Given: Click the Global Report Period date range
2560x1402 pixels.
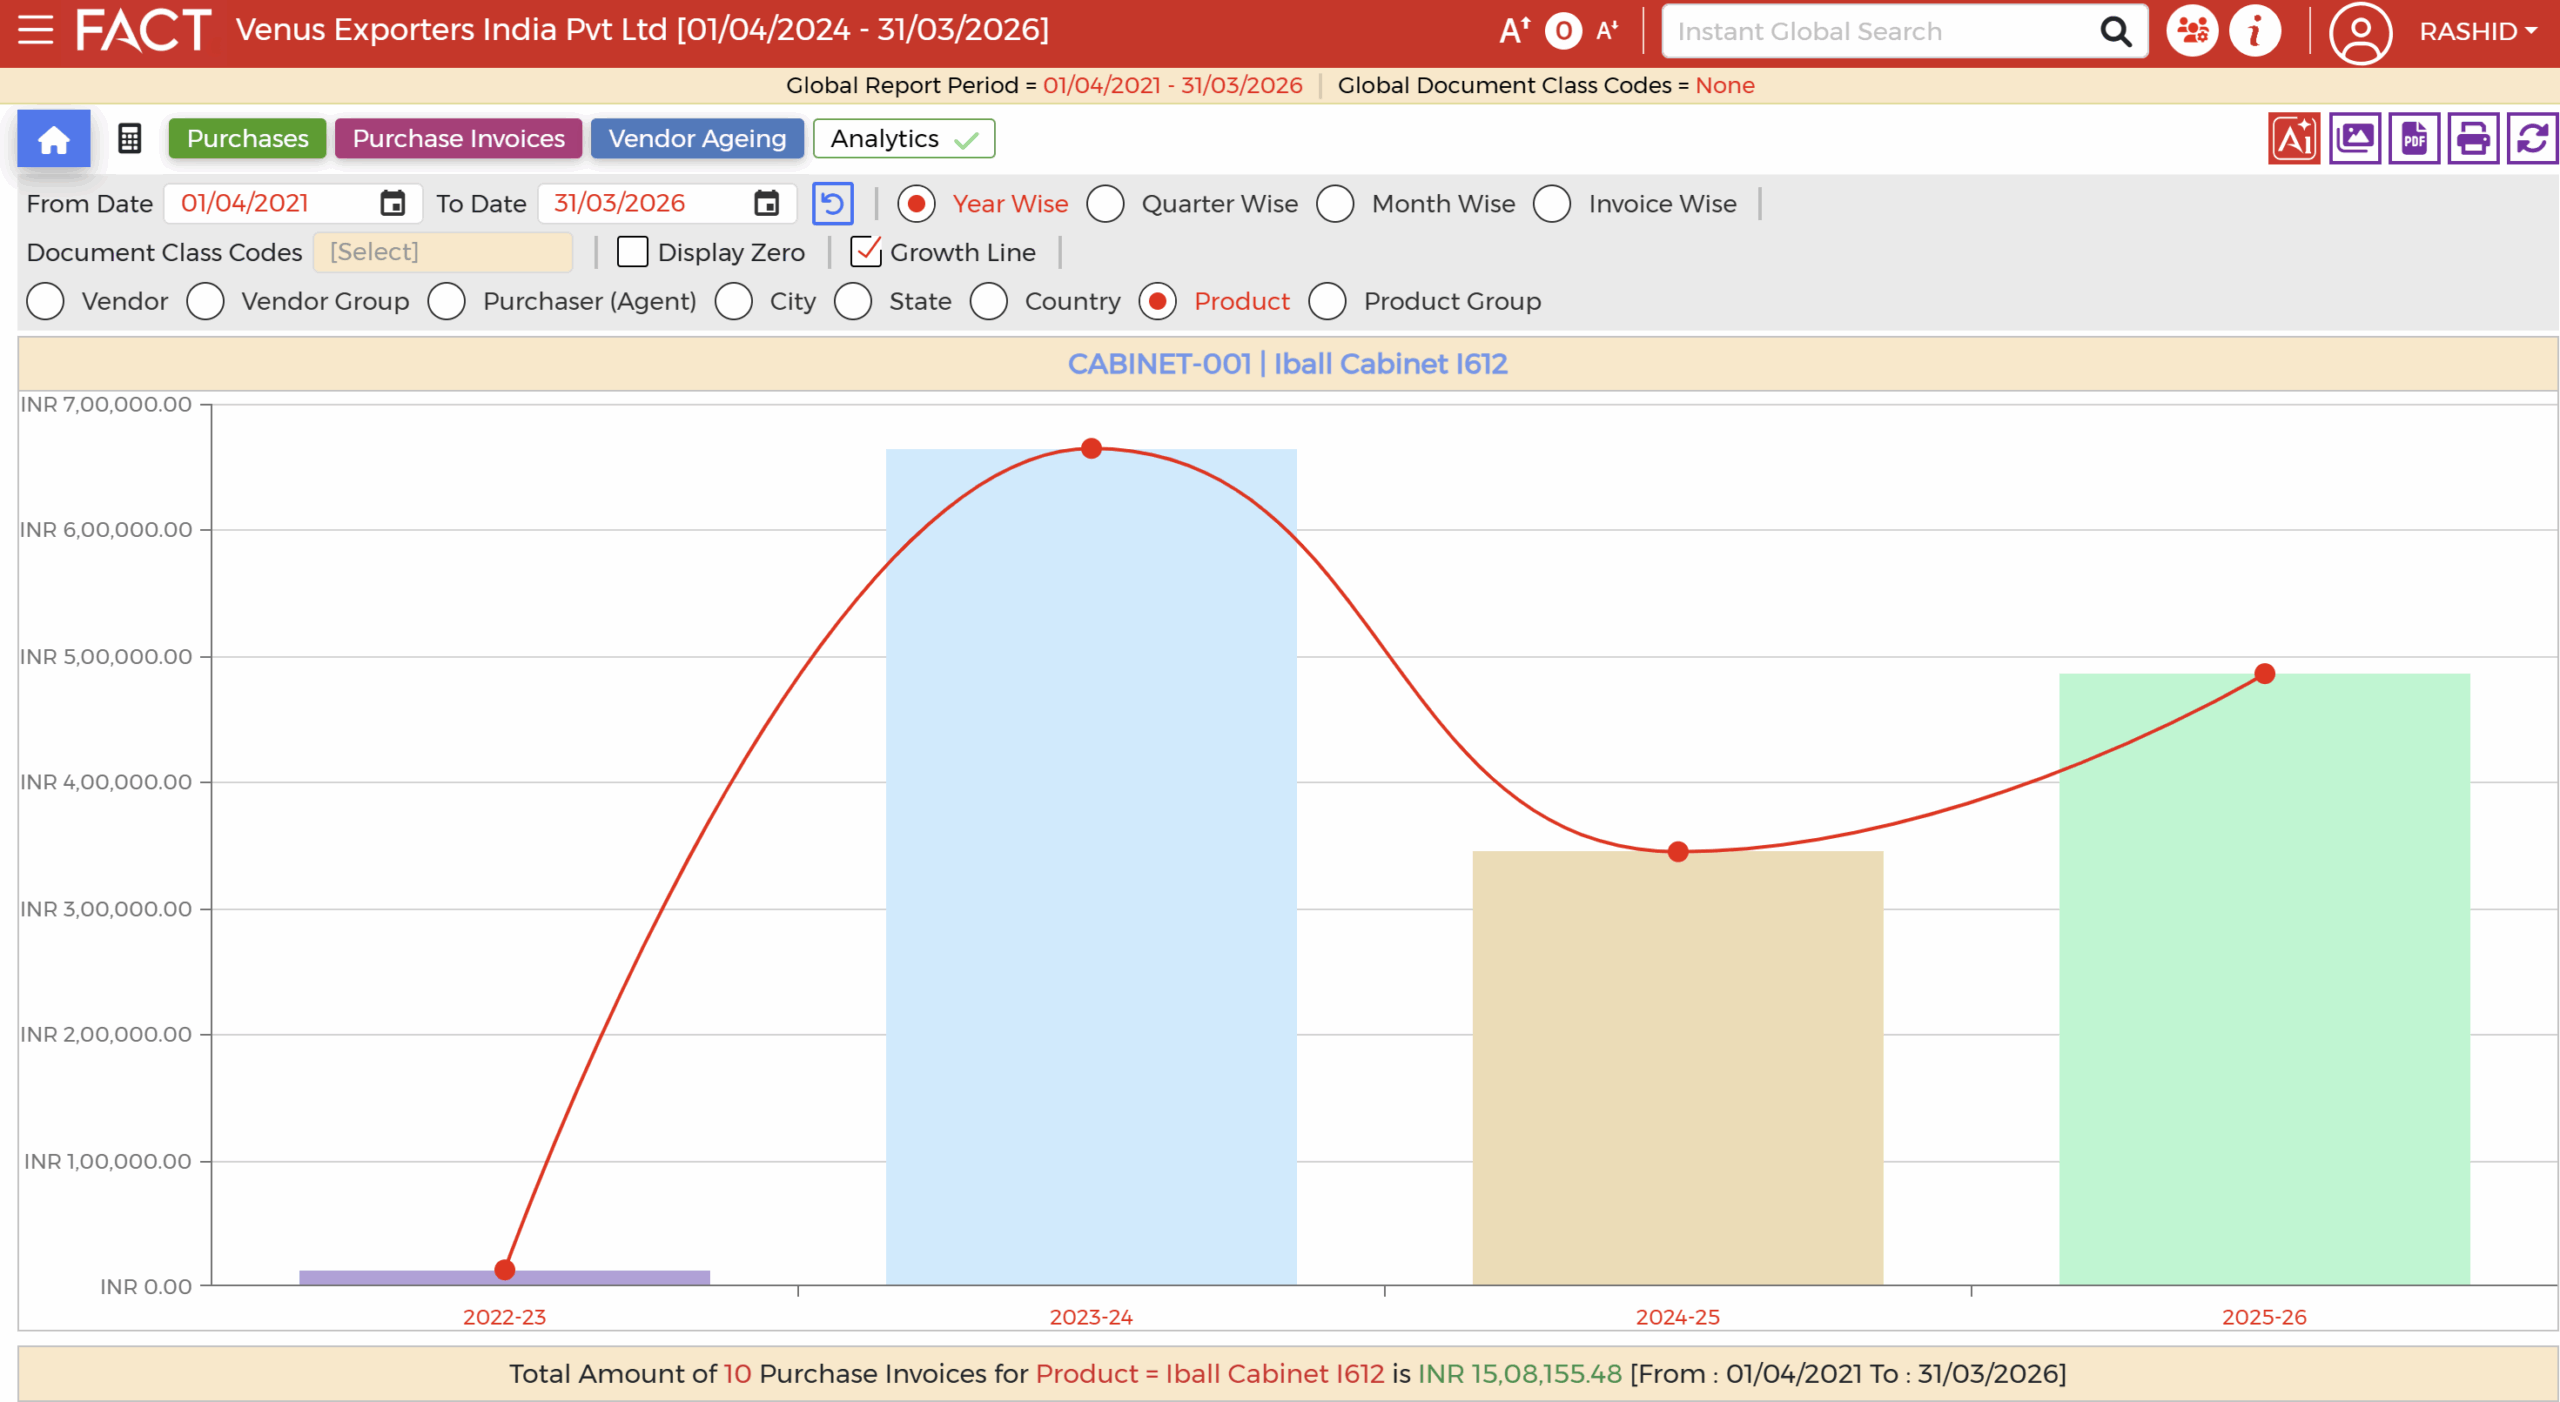Looking at the screenshot, I should point(1172,85).
